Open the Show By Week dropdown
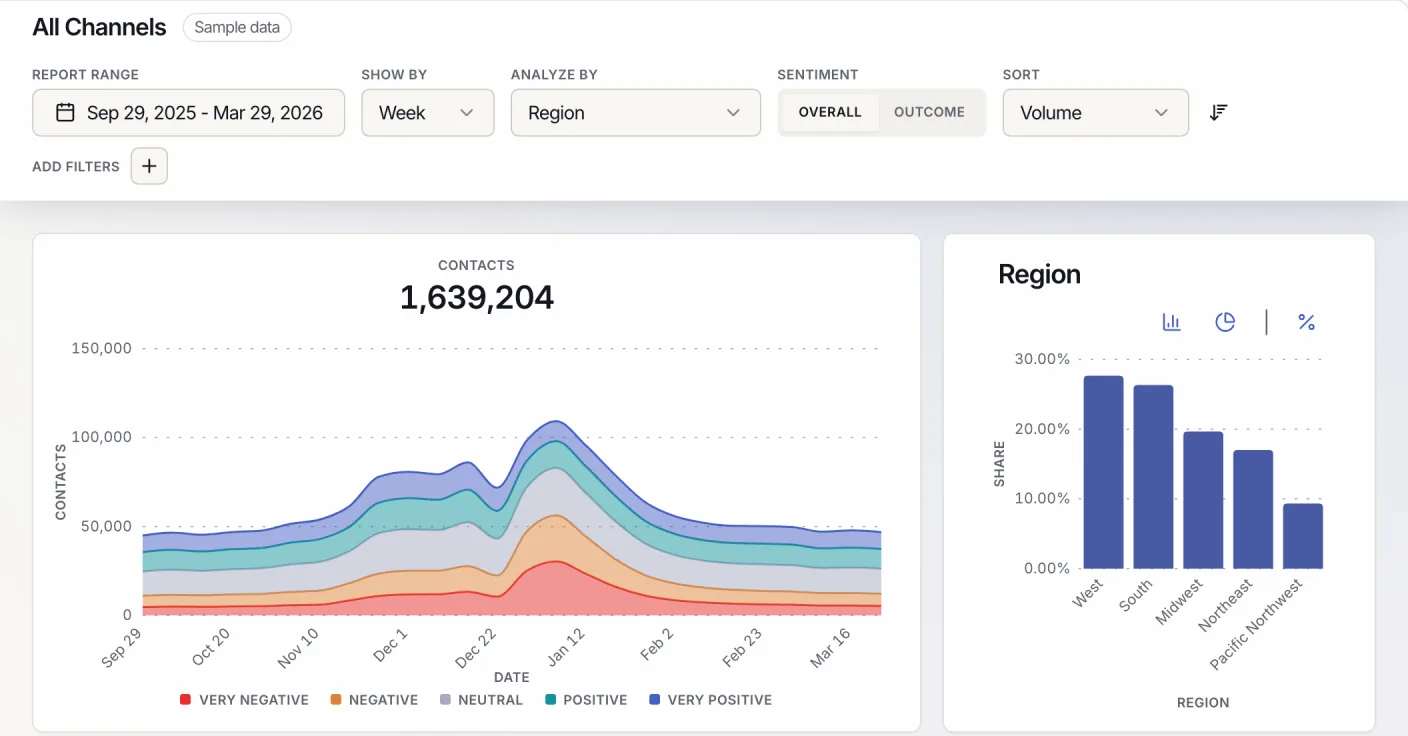 [x=427, y=113]
